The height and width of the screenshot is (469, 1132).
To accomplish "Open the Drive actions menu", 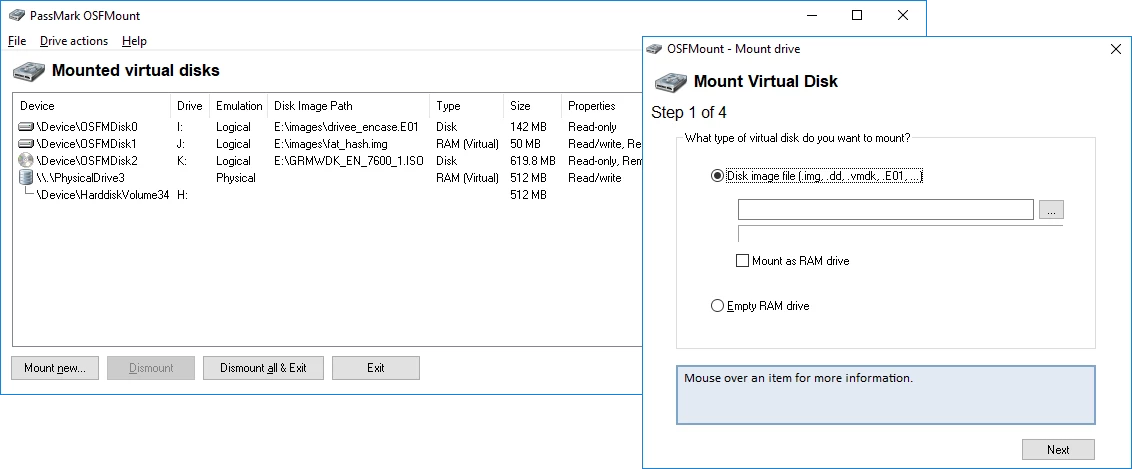I will tap(74, 41).
